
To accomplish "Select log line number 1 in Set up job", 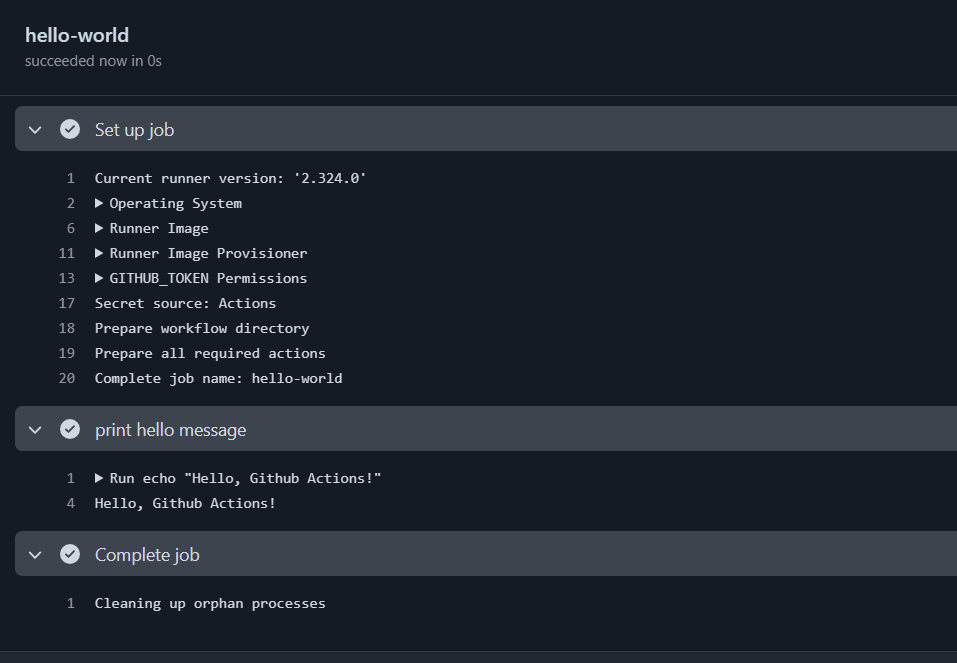I will click(71, 178).
